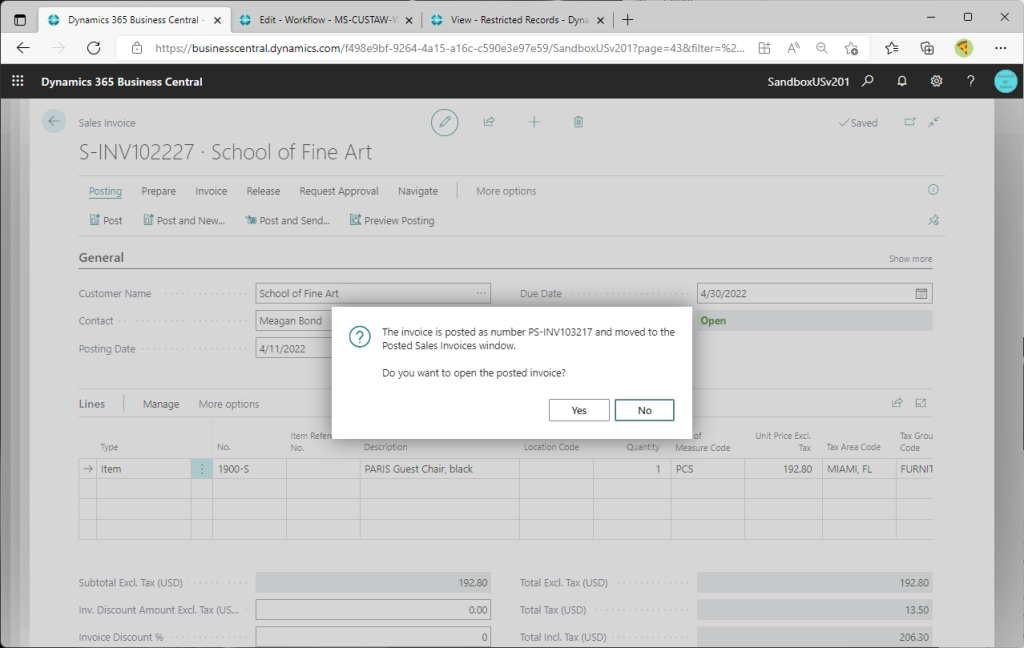Open the Prepare menu
This screenshot has width=1024, height=648.
tap(159, 191)
